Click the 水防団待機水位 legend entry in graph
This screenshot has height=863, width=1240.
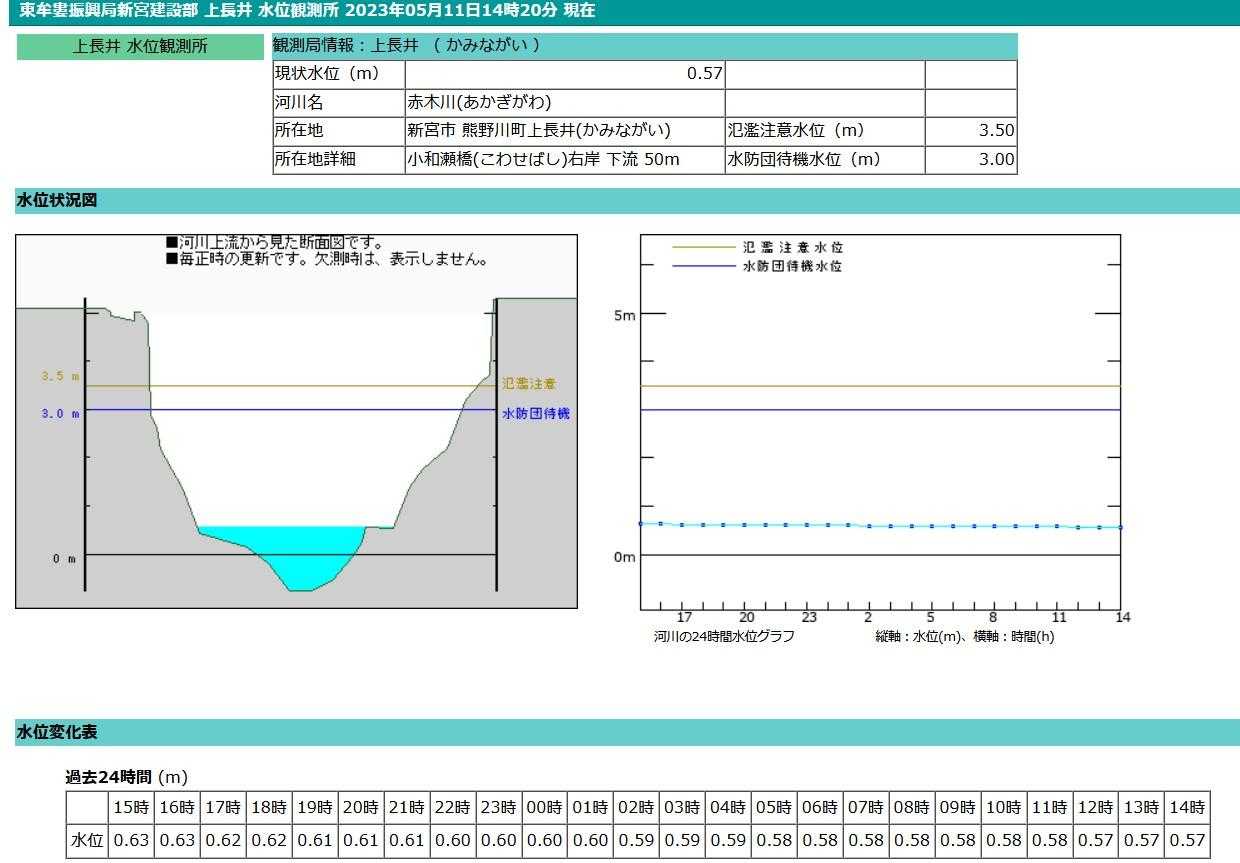click(x=791, y=267)
